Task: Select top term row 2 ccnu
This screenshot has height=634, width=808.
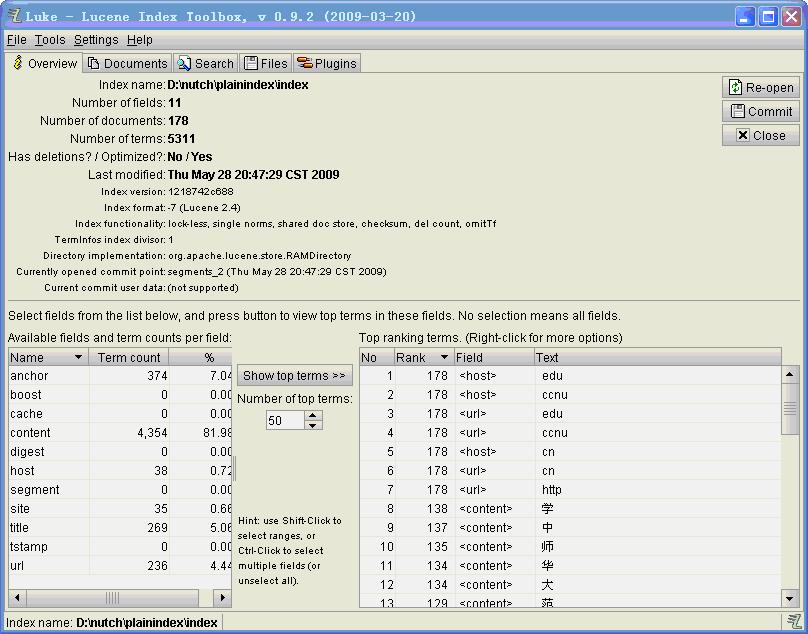Action: click(x=570, y=395)
